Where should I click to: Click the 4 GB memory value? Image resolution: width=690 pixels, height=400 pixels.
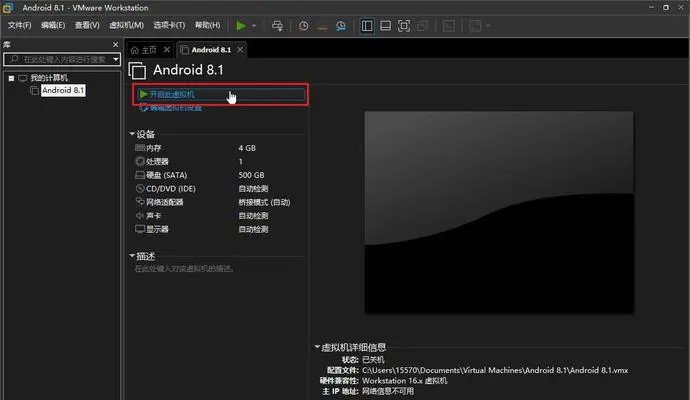tap(247, 148)
